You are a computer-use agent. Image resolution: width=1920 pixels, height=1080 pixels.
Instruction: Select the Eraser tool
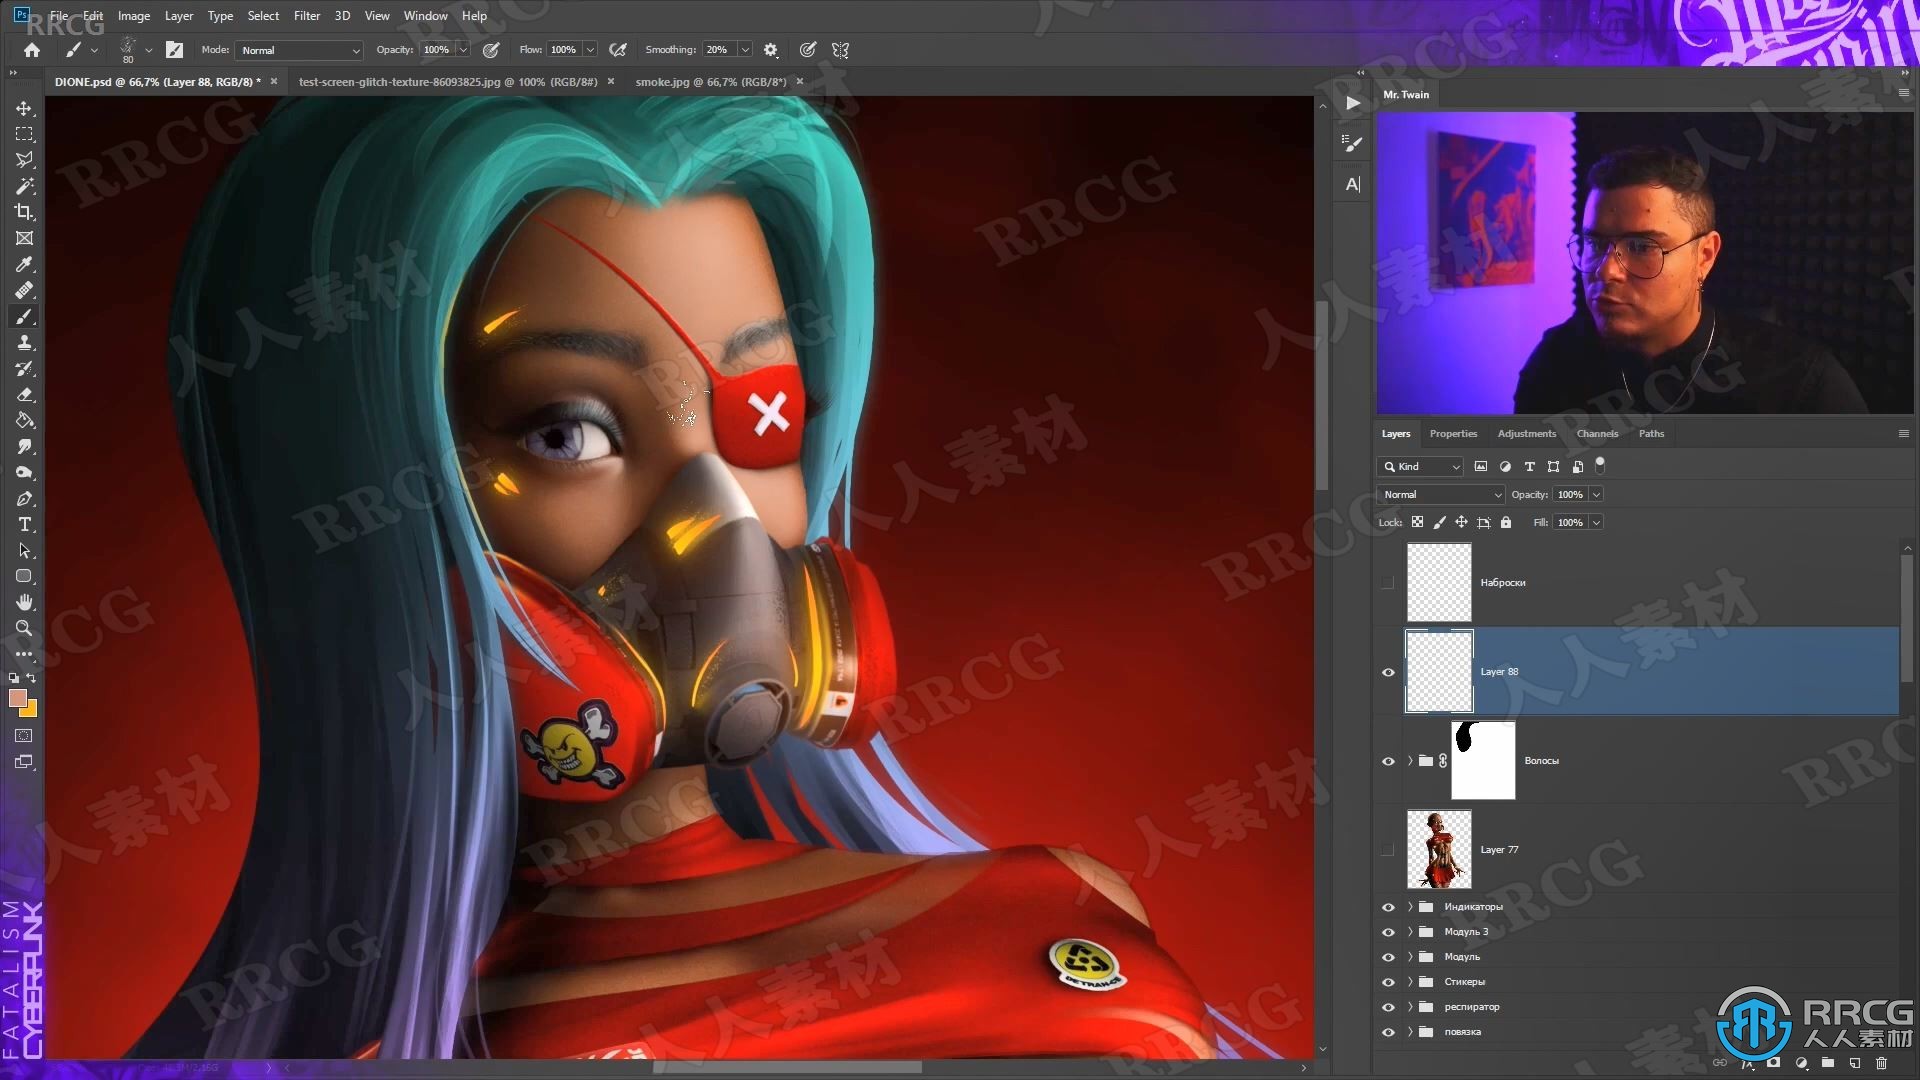[24, 394]
